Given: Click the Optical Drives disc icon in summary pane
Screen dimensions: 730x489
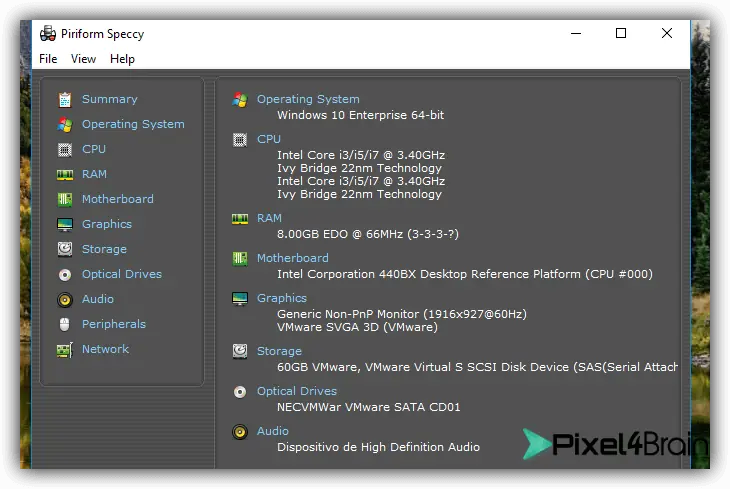Looking at the screenshot, I should (240, 392).
